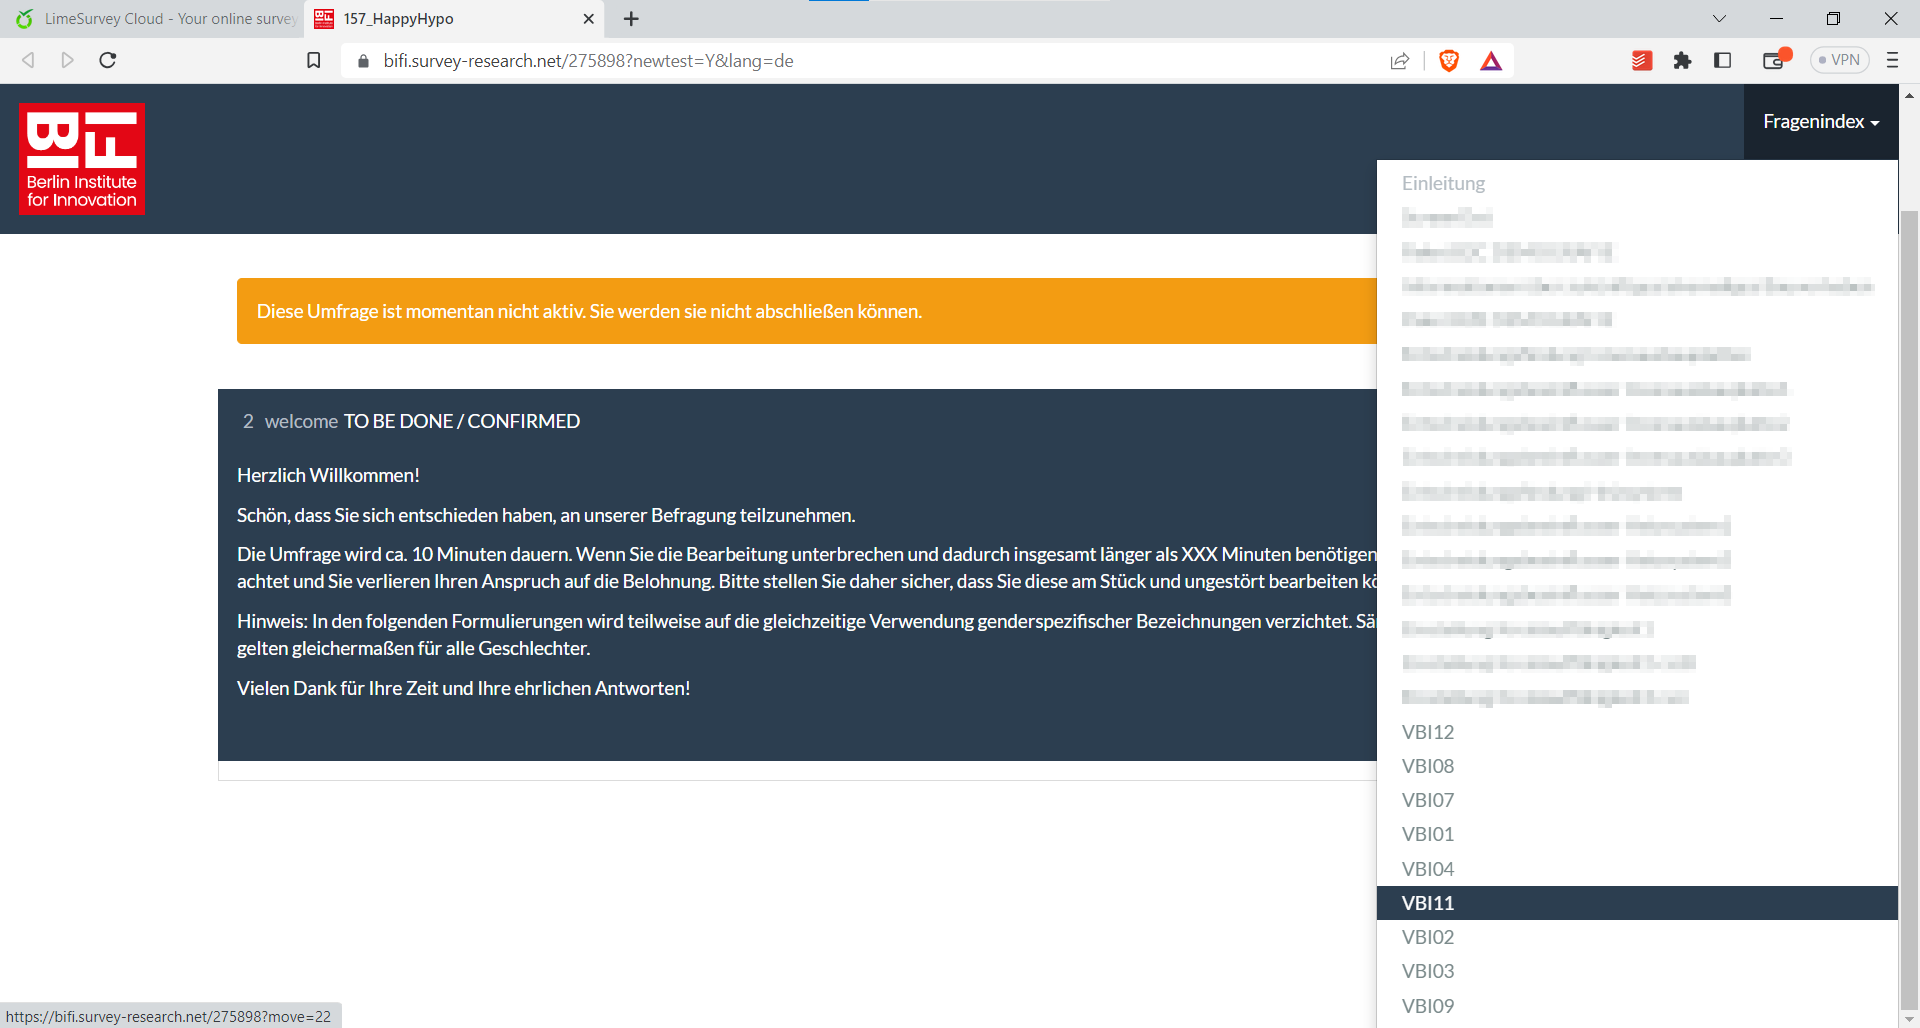Open the Brave Wallet icon

coord(1776,60)
